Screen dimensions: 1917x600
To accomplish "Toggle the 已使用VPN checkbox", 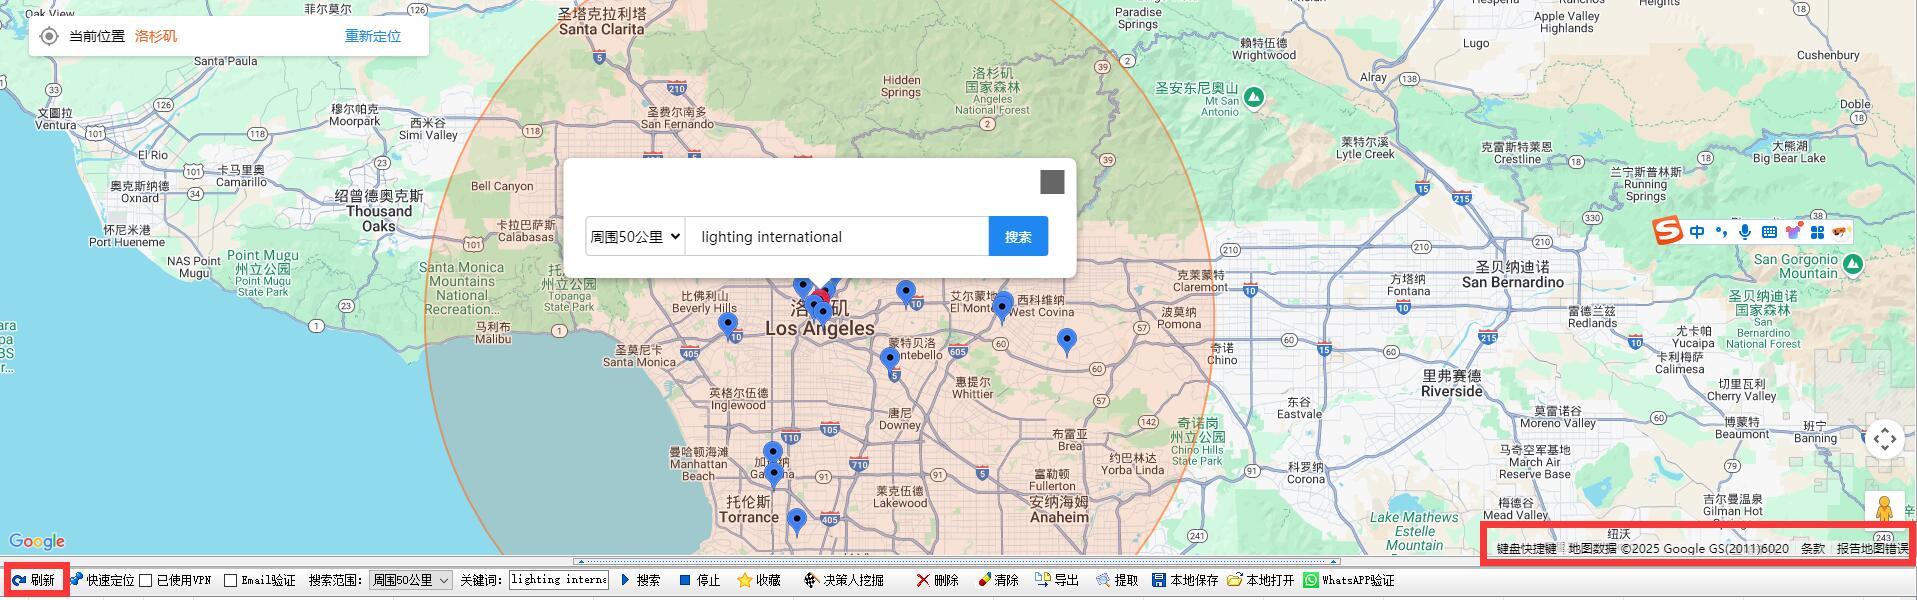I will [146, 581].
